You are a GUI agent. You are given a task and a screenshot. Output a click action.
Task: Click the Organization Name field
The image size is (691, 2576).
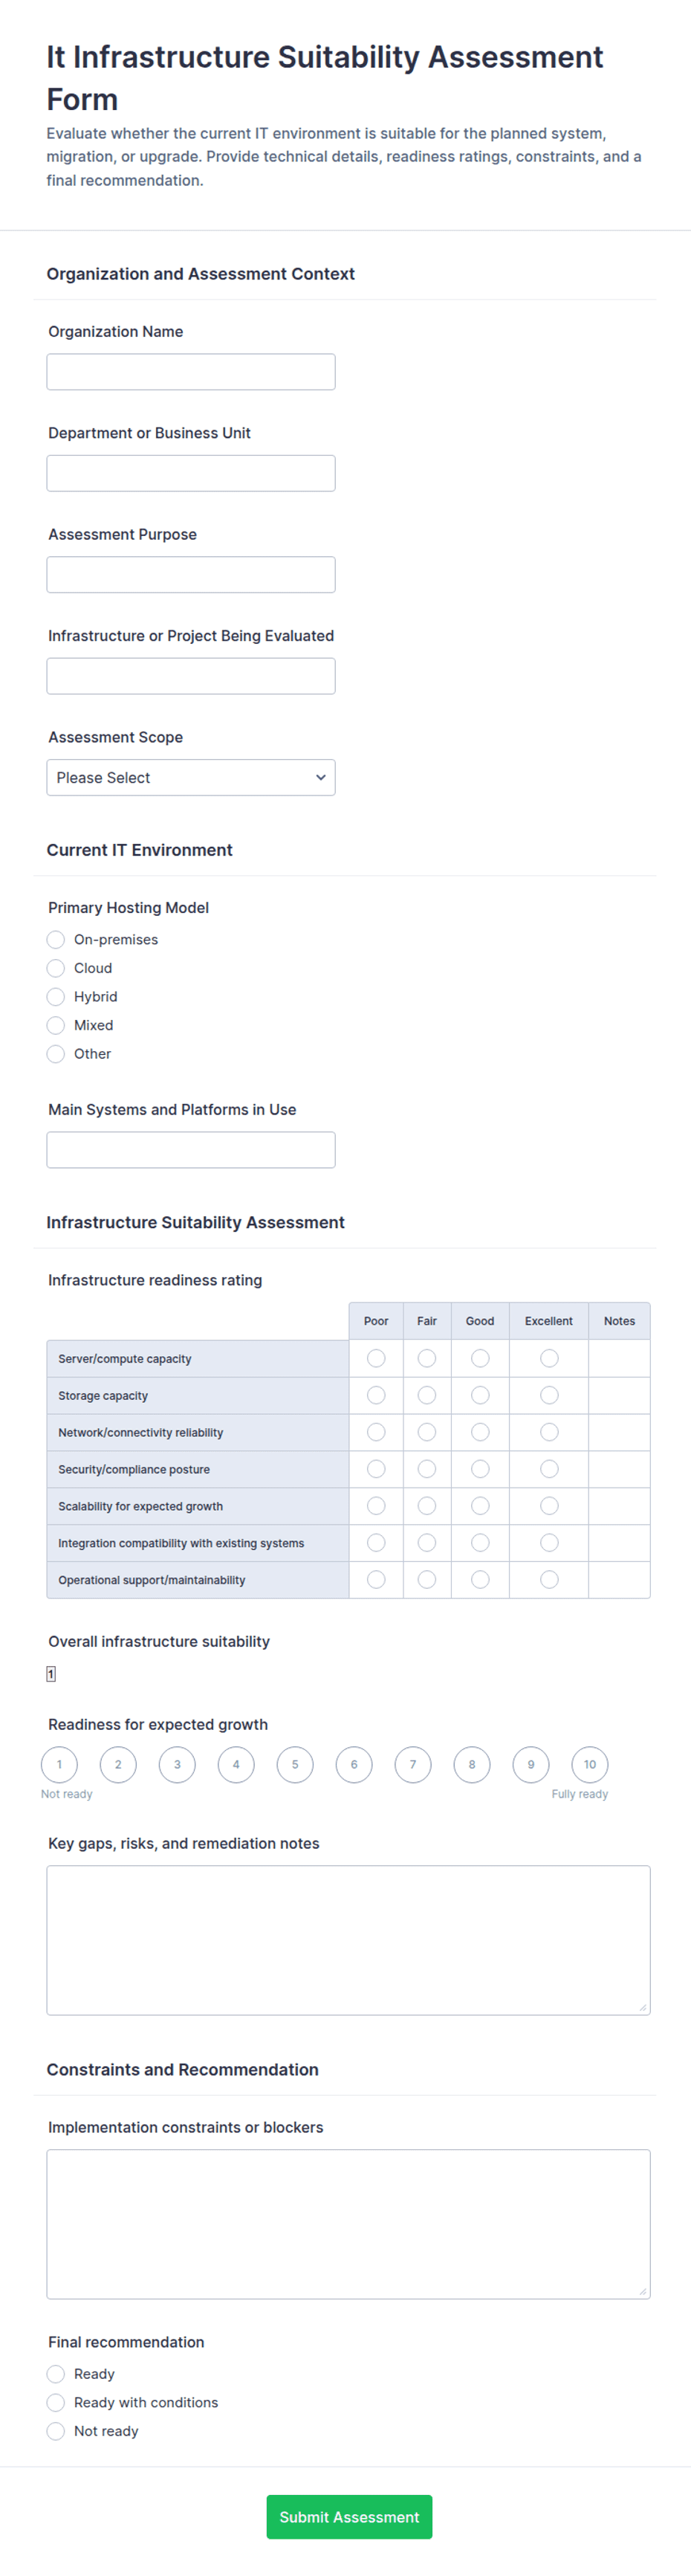tap(191, 372)
